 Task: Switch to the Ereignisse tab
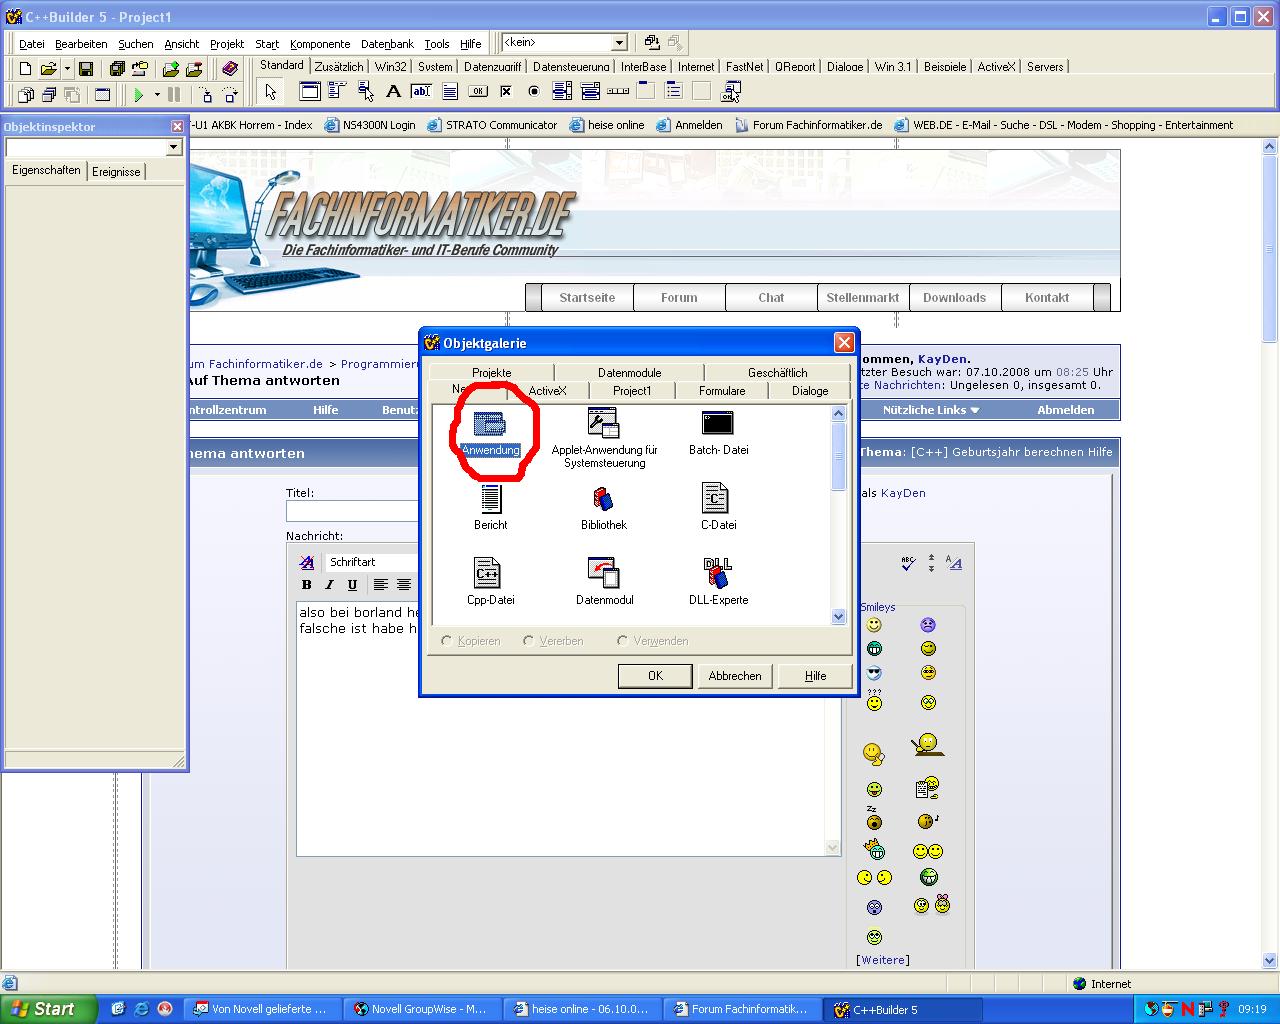point(116,172)
